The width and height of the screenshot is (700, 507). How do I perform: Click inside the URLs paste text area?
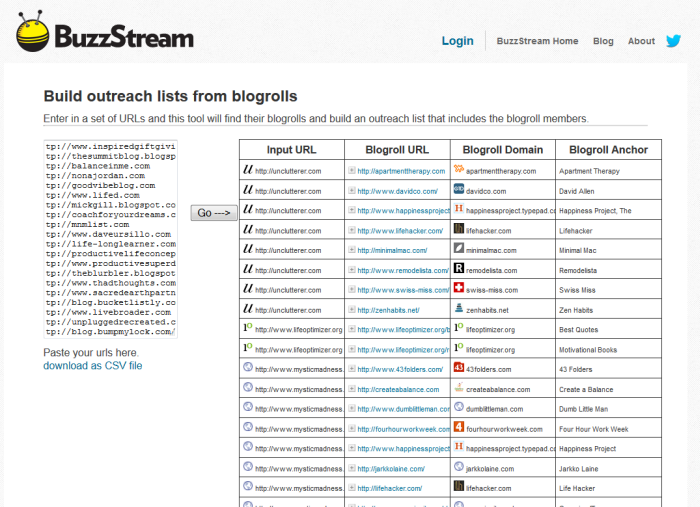111,239
